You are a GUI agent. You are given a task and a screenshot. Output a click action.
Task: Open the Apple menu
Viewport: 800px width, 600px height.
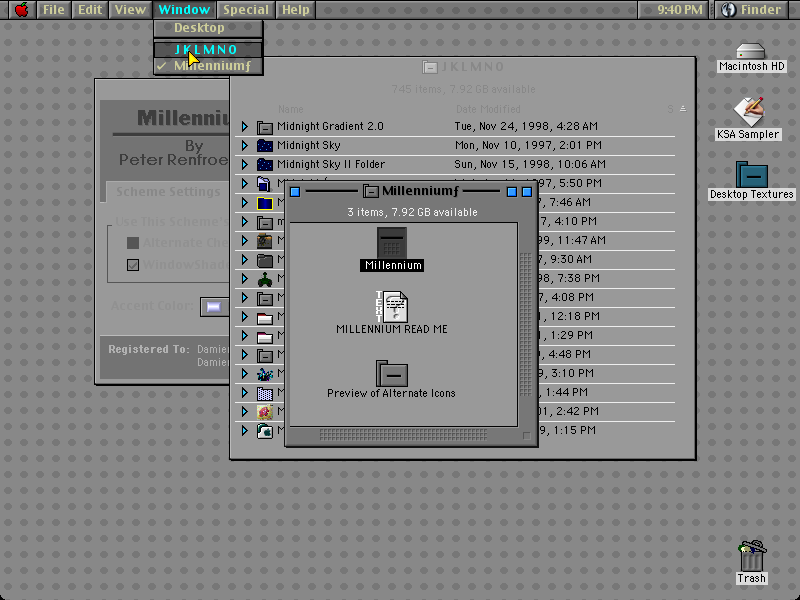[21, 10]
